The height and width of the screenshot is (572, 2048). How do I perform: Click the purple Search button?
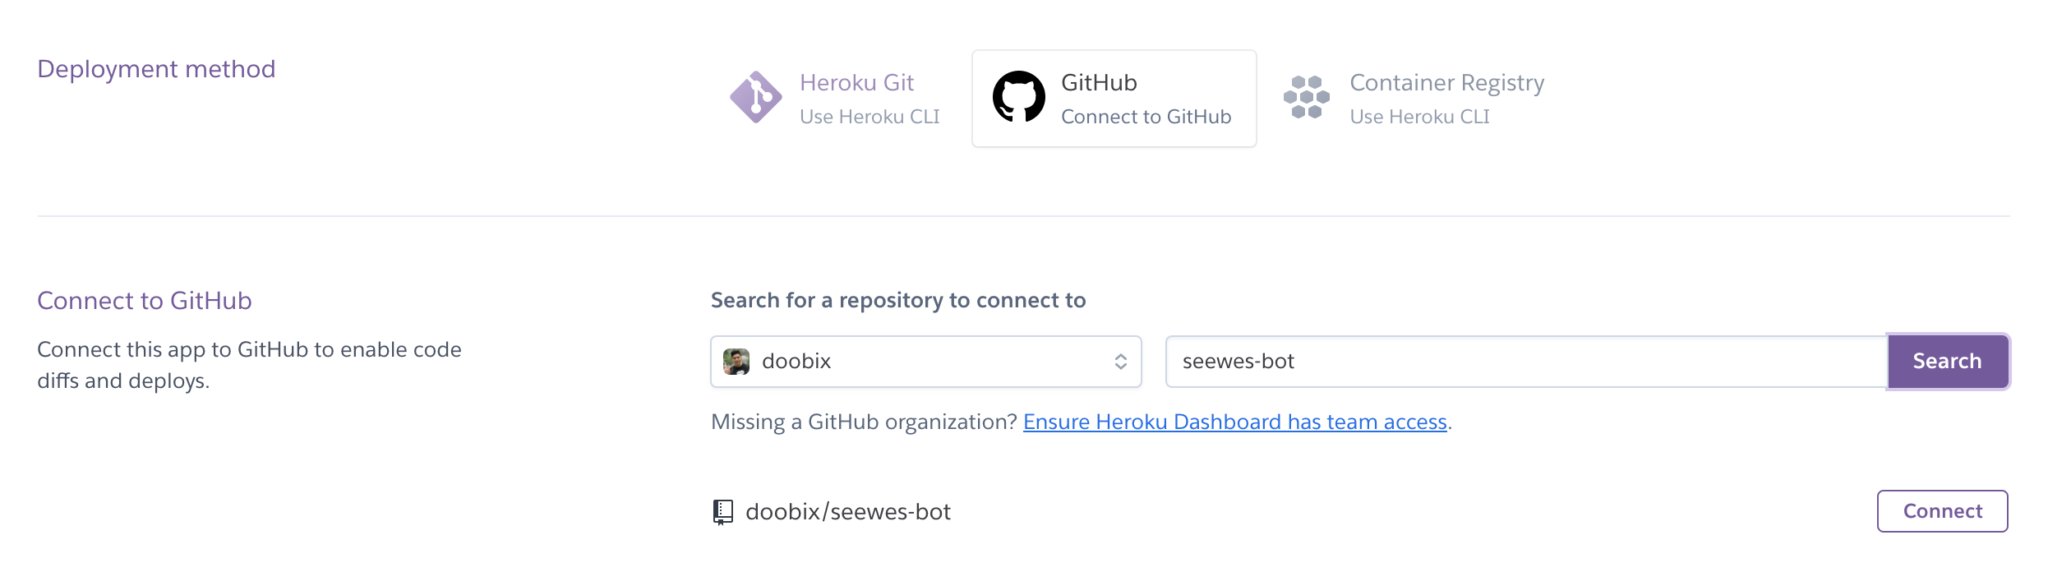(1947, 361)
